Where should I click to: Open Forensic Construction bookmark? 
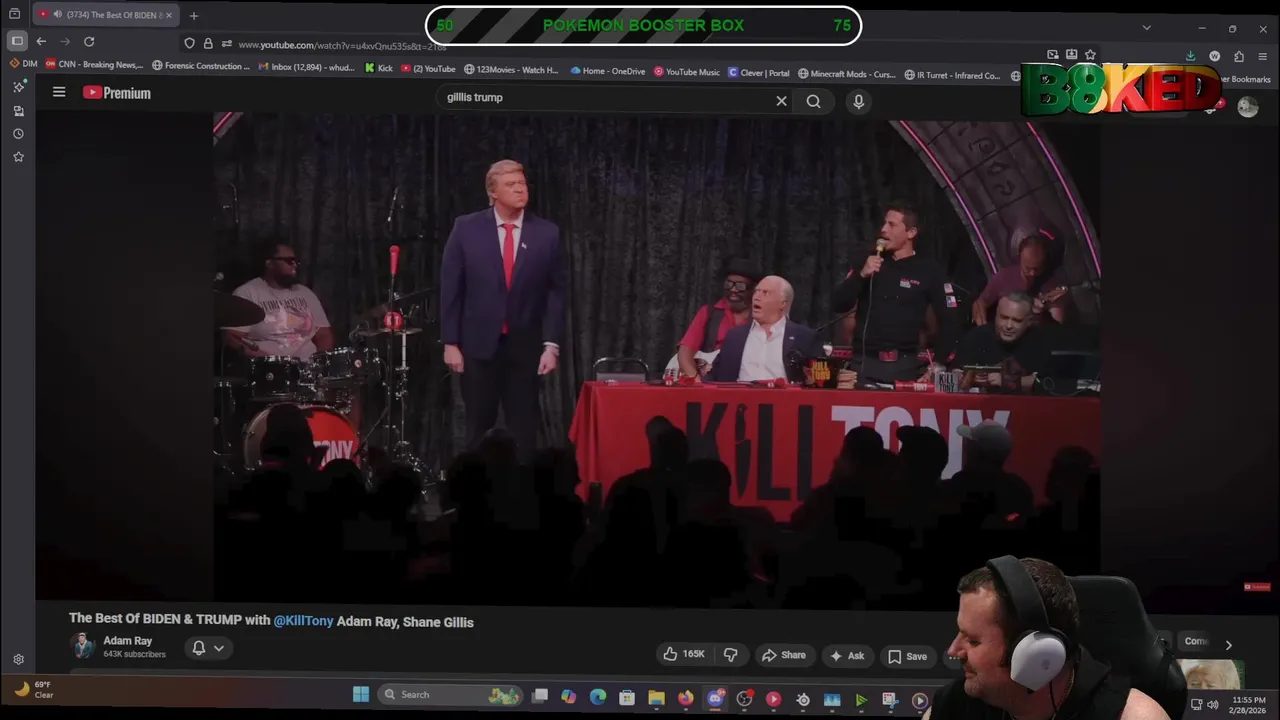[x=201, y=65]
